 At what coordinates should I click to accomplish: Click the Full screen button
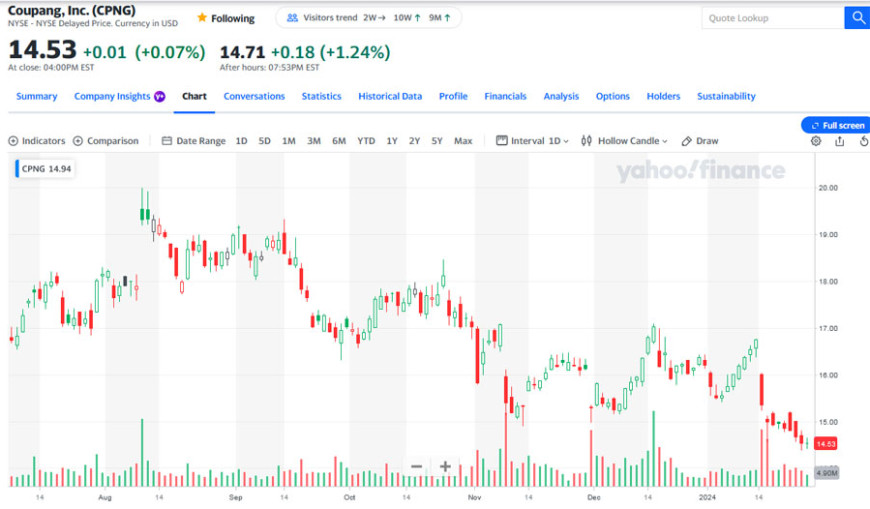tap(836, 125)
